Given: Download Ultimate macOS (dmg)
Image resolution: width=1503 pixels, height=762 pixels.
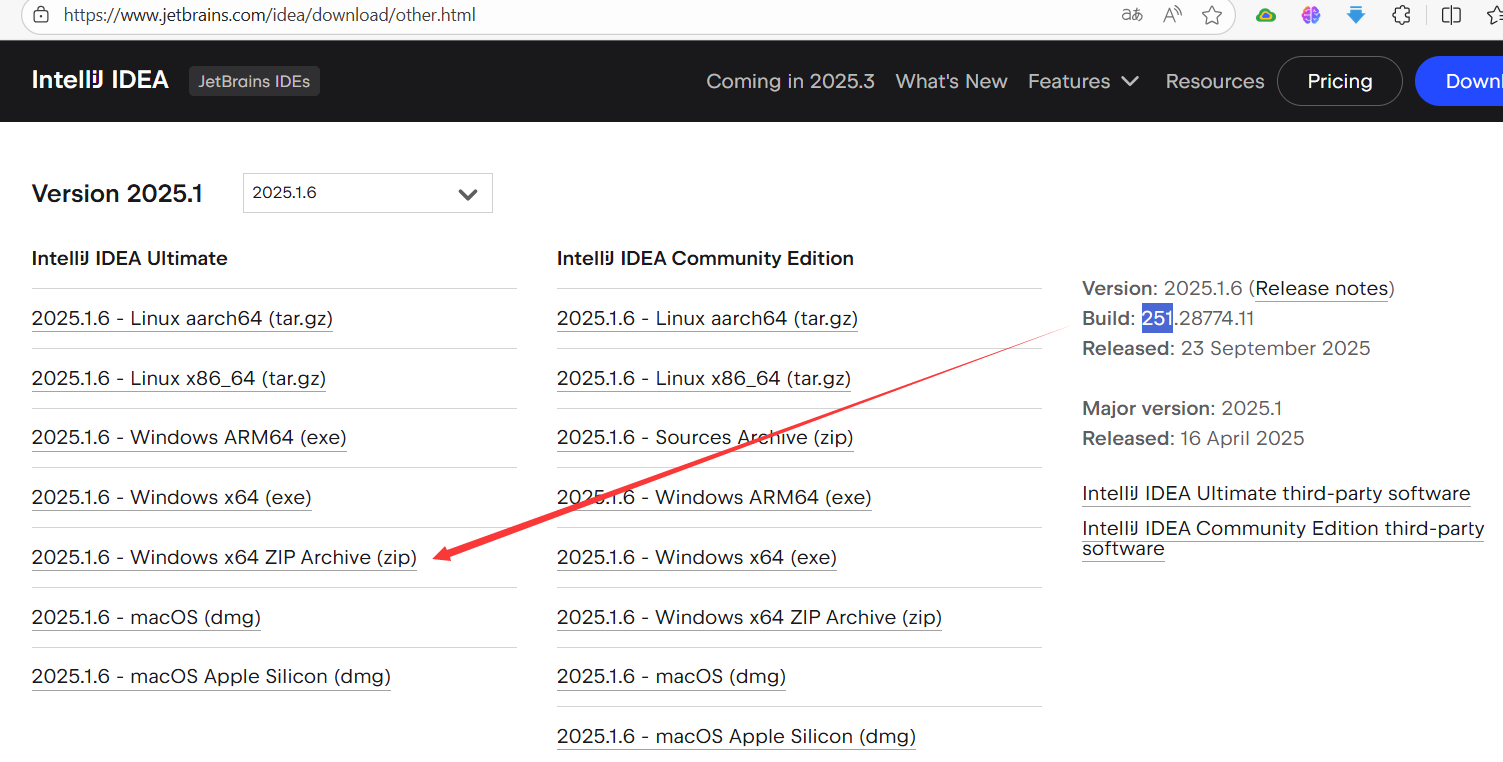Looking at the screenshot, I should pyautogui.click(x=146, y=617).
